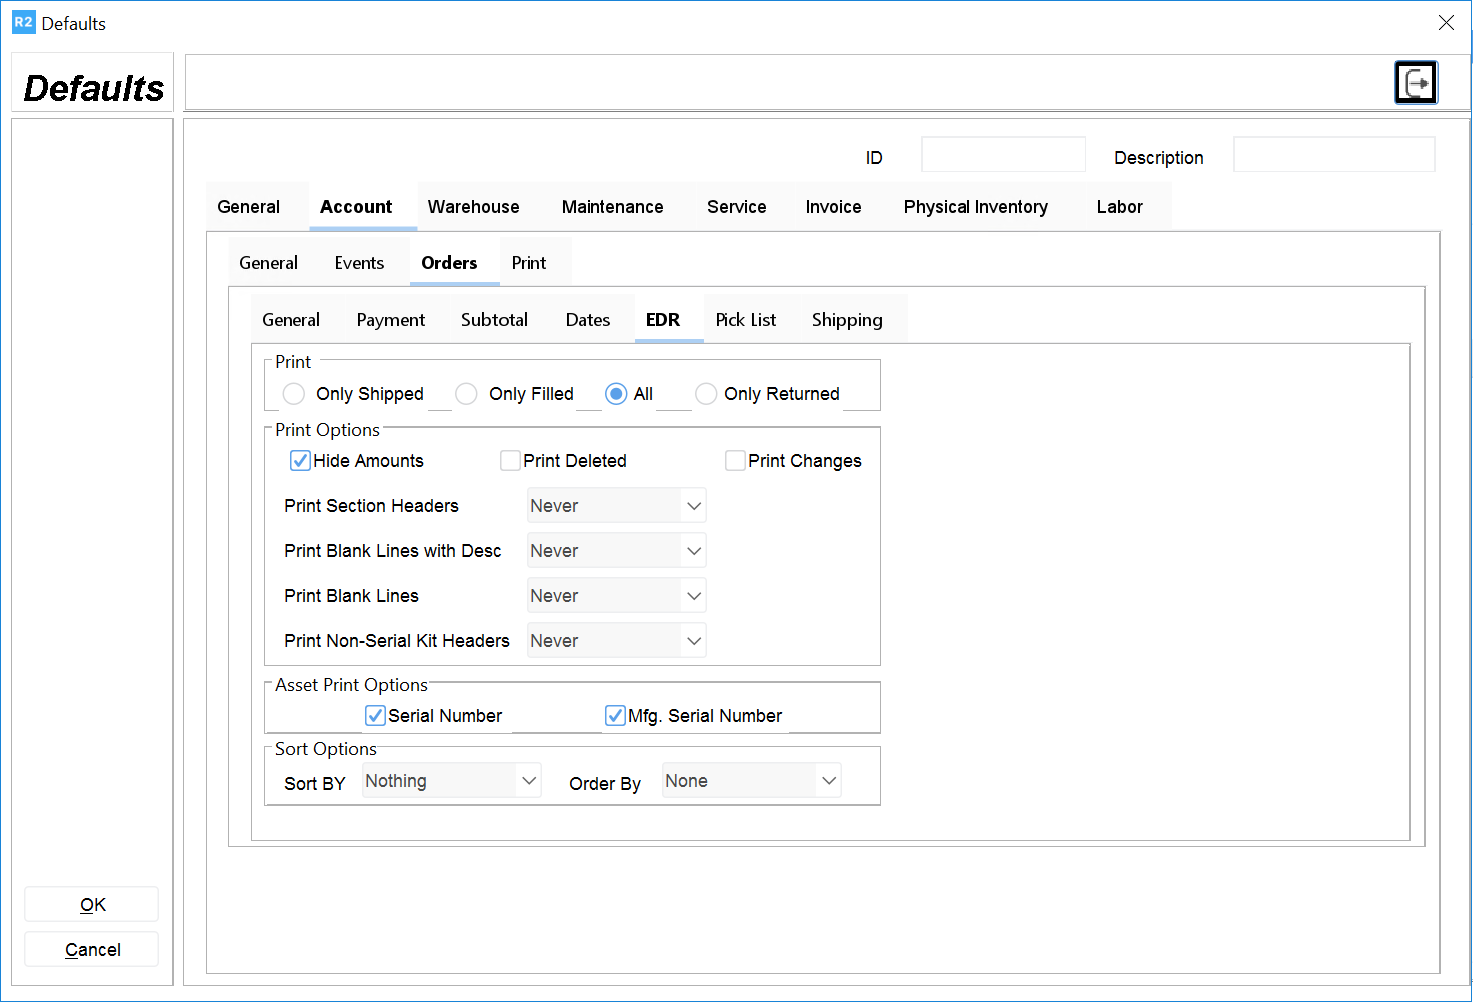1473x1003 pixels.
Task: Expand the Order By dropdown
Action: tap(751, 781)
